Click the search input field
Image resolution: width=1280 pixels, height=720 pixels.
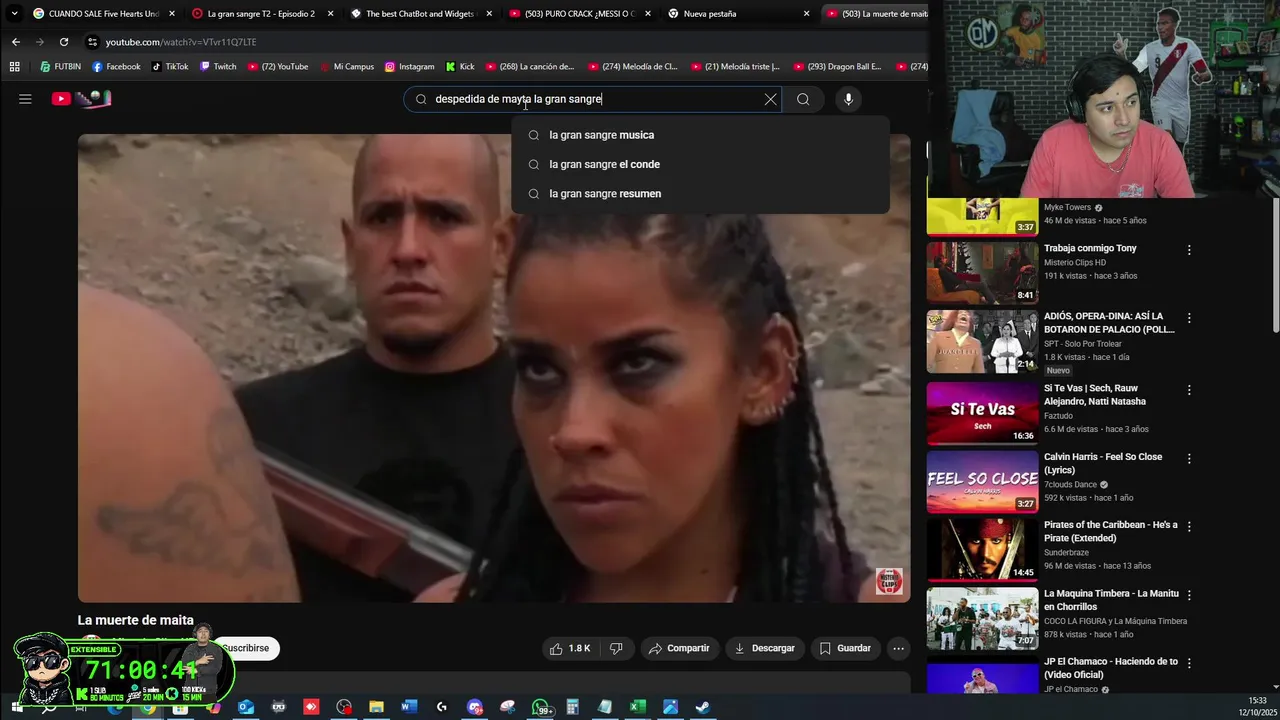pyautogui.click(x=595, y=99)
